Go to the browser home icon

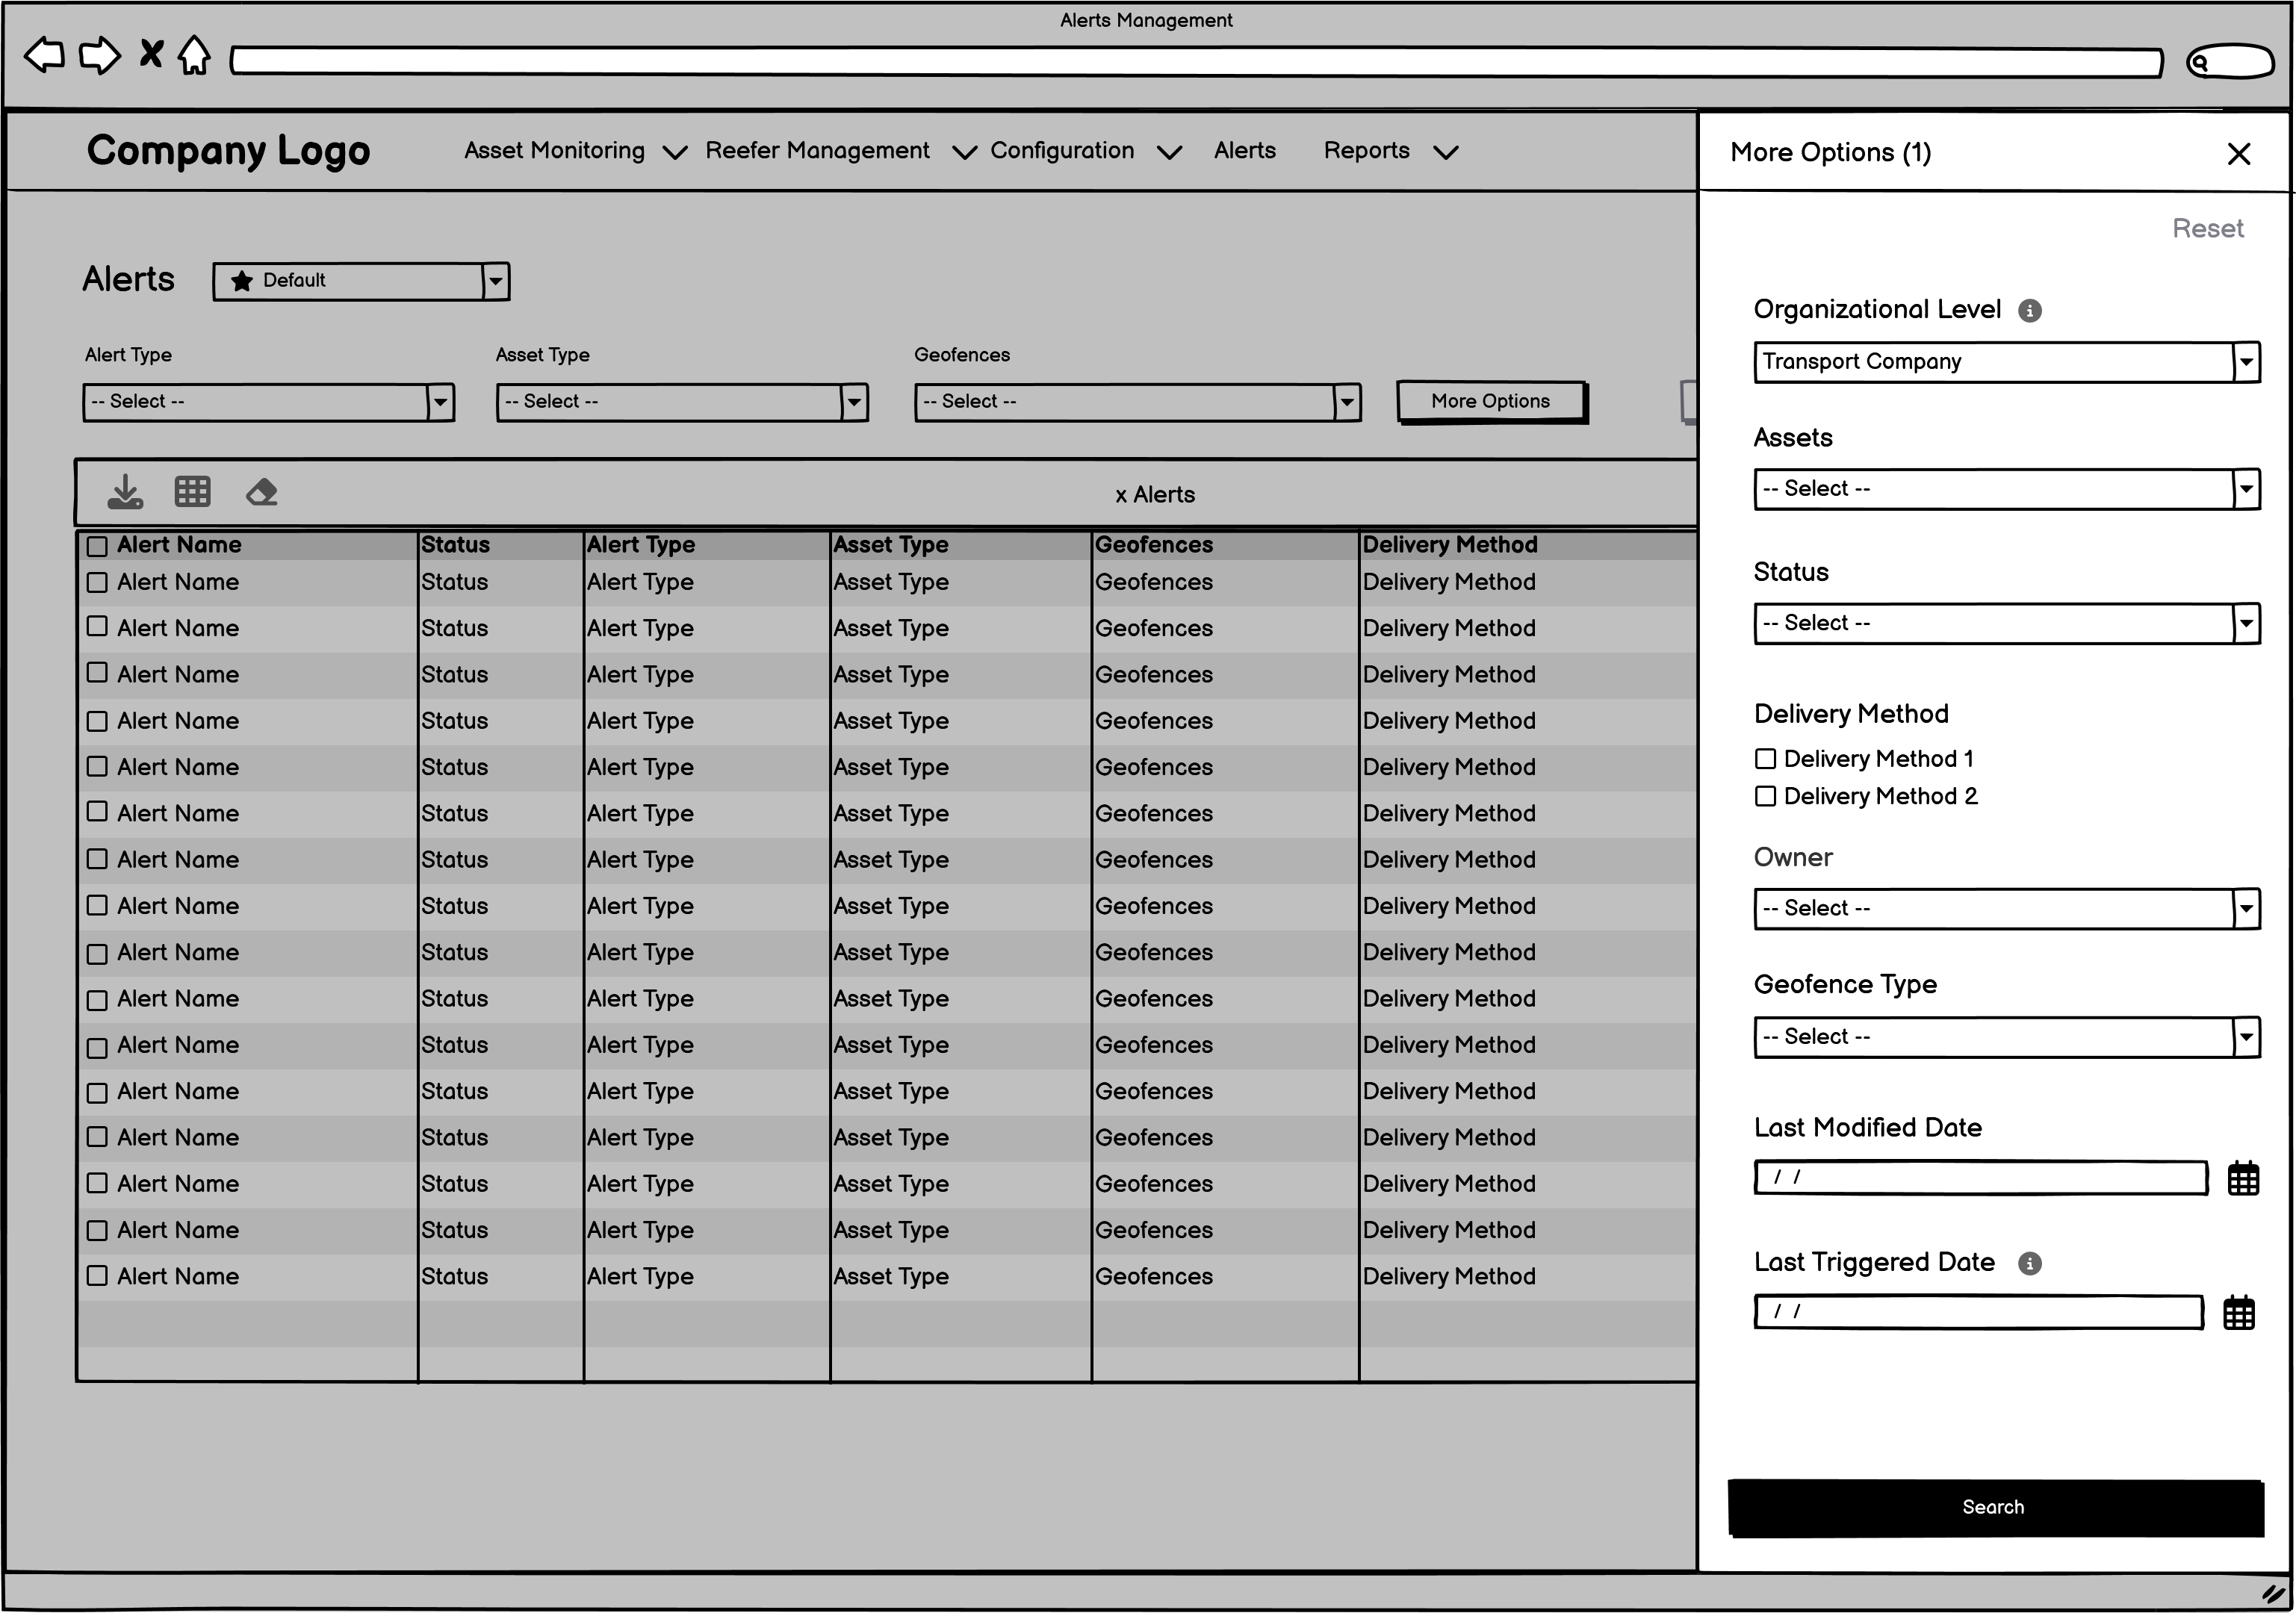click(194, 55)
